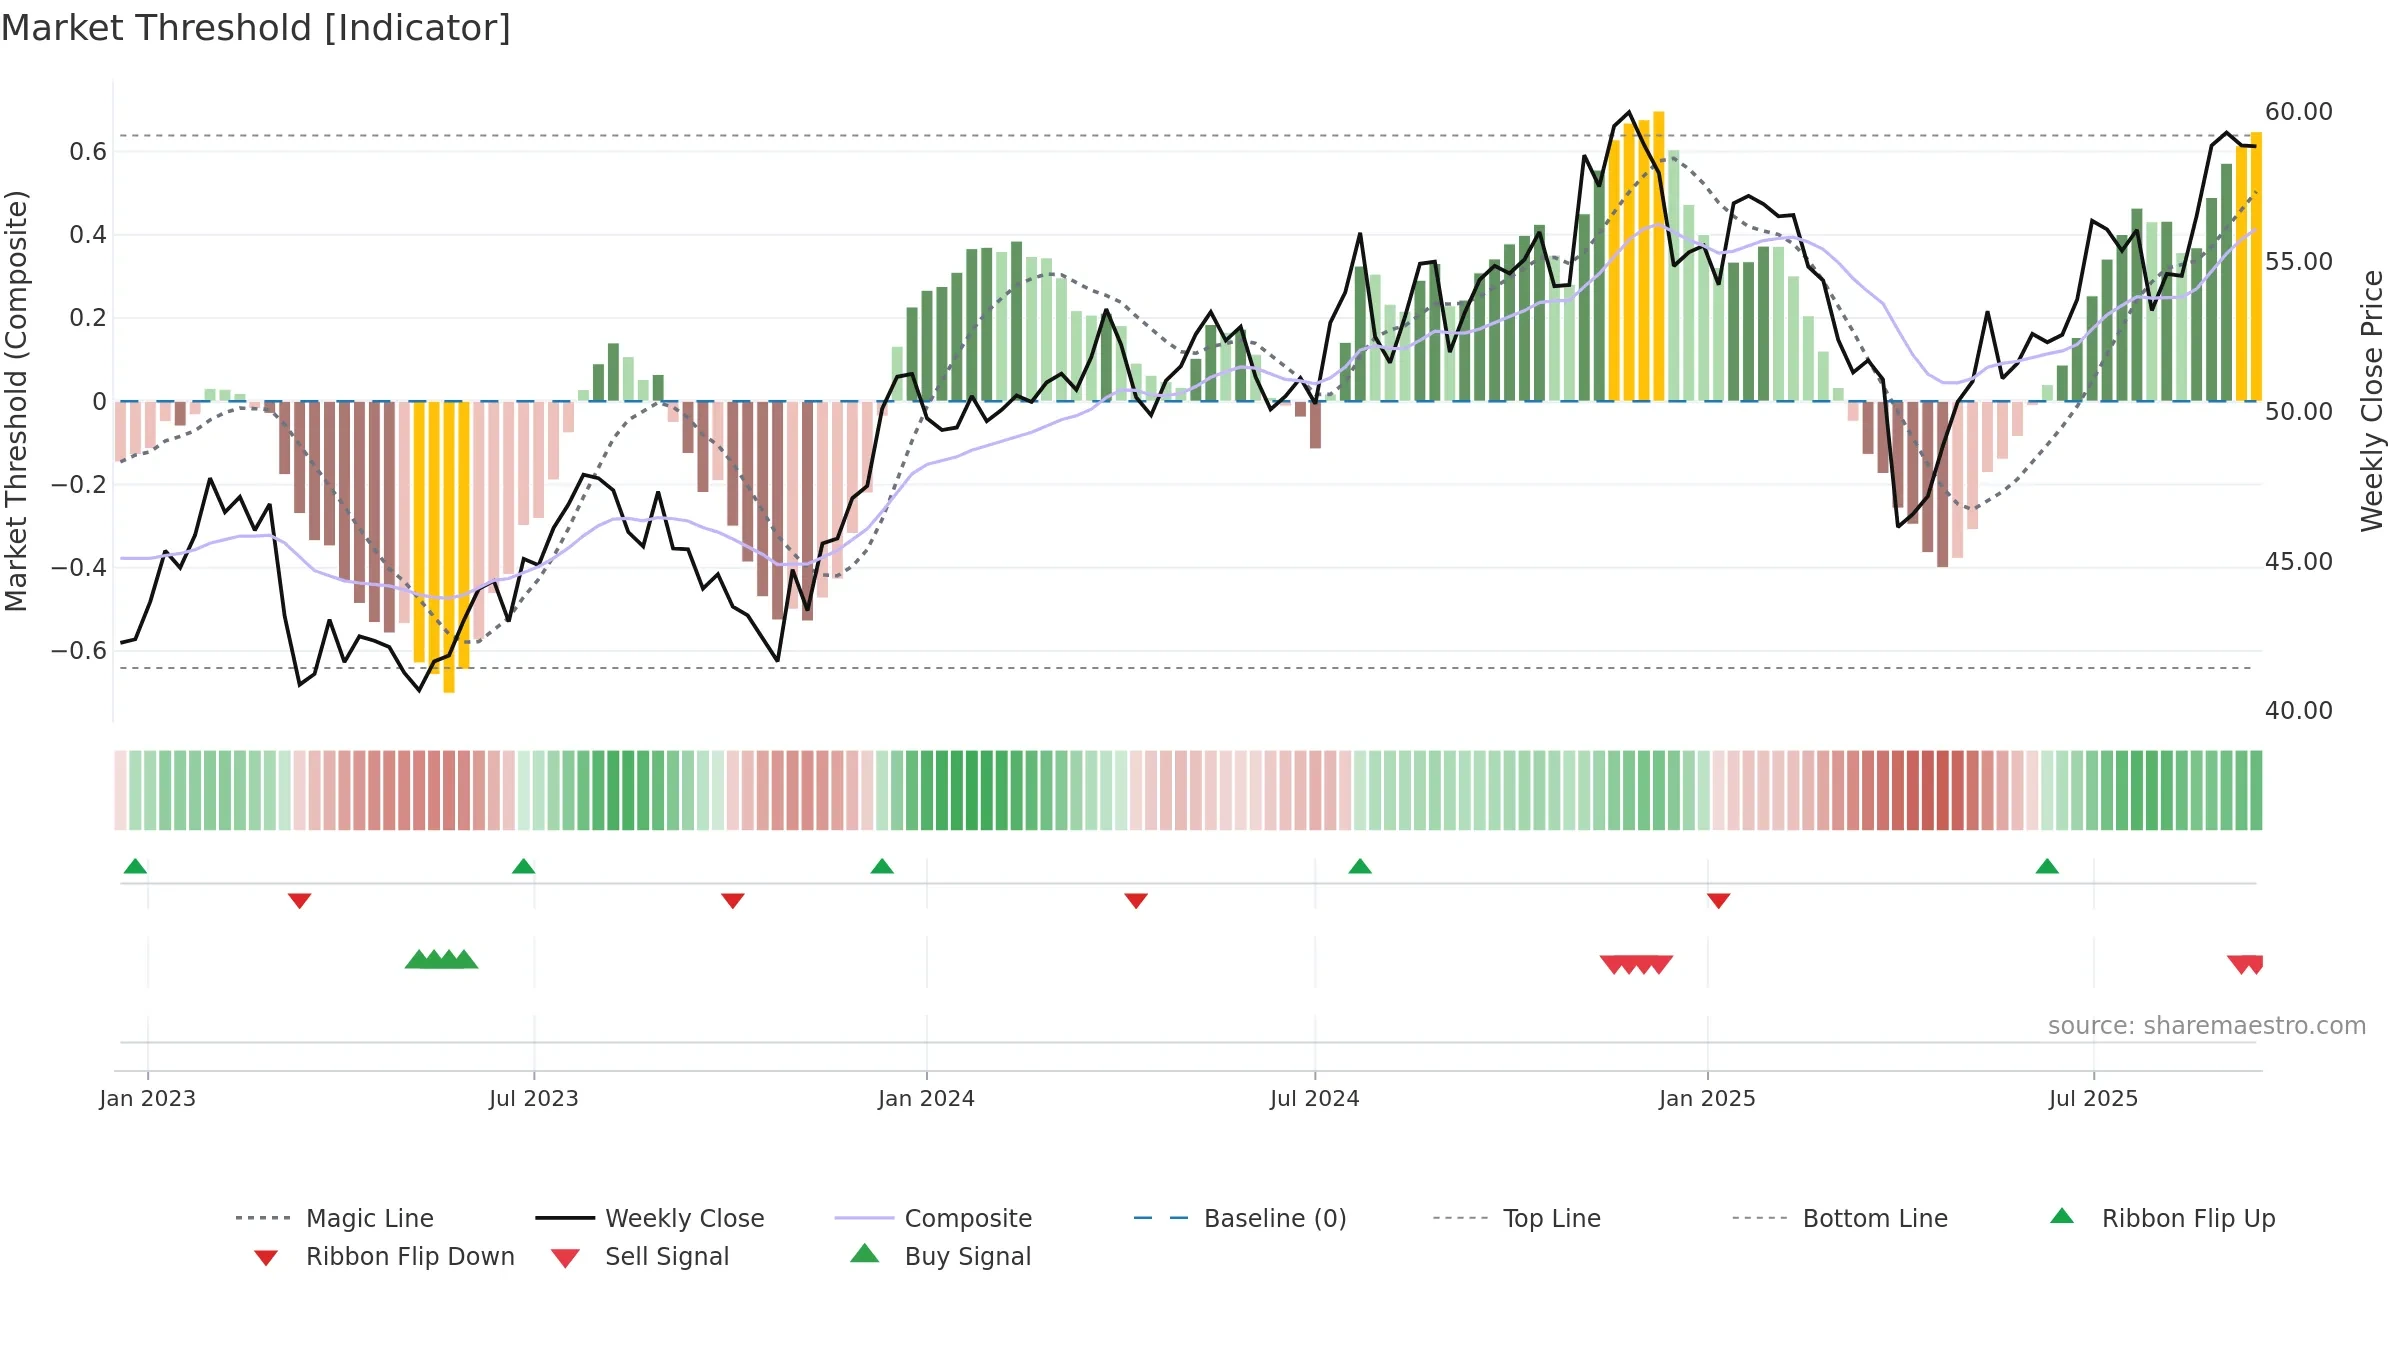Click the Jul 2023 x-axis label
Viewport: 2400px width, 1350px height.
pyautogui.click(x=534, y=1099)
